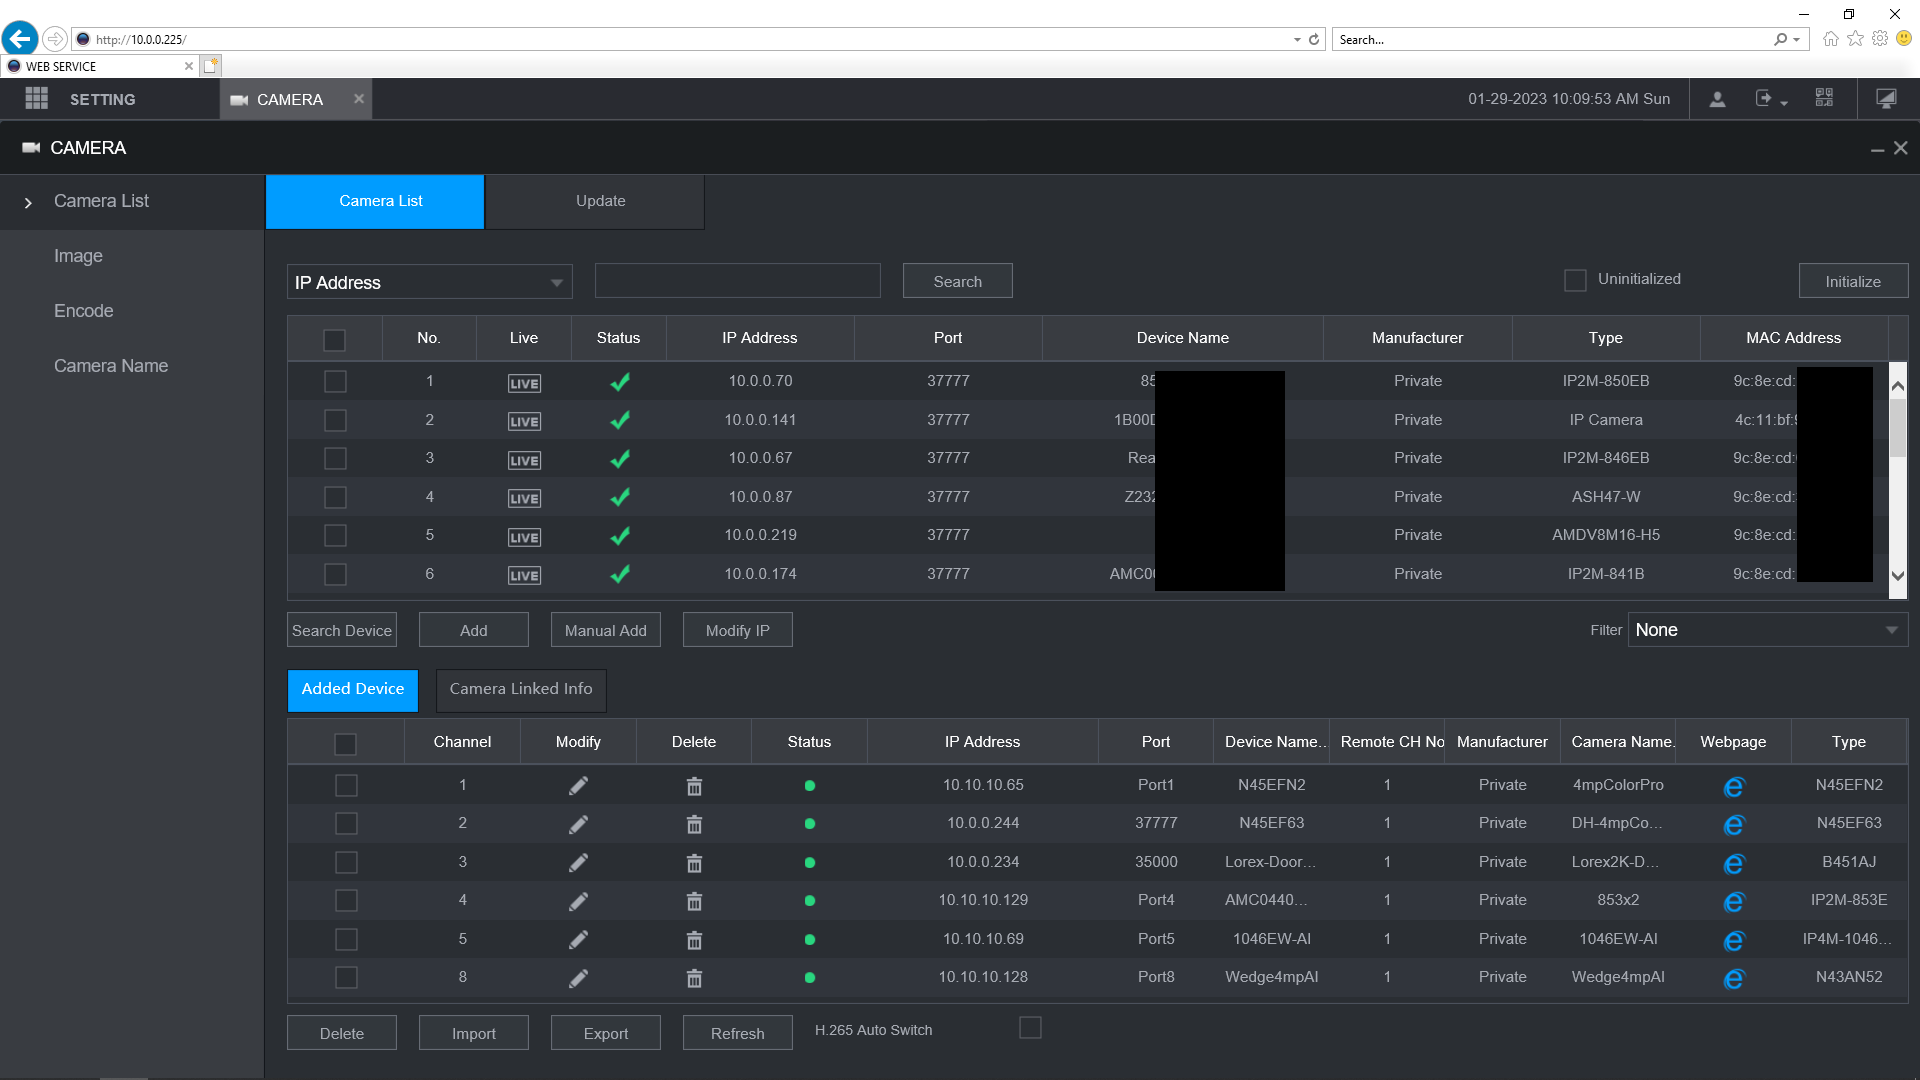Viewport: 1920px width, 1080px height.
Task: Click scroll down arrow of device list
Action: click(x=1898, y=576)
